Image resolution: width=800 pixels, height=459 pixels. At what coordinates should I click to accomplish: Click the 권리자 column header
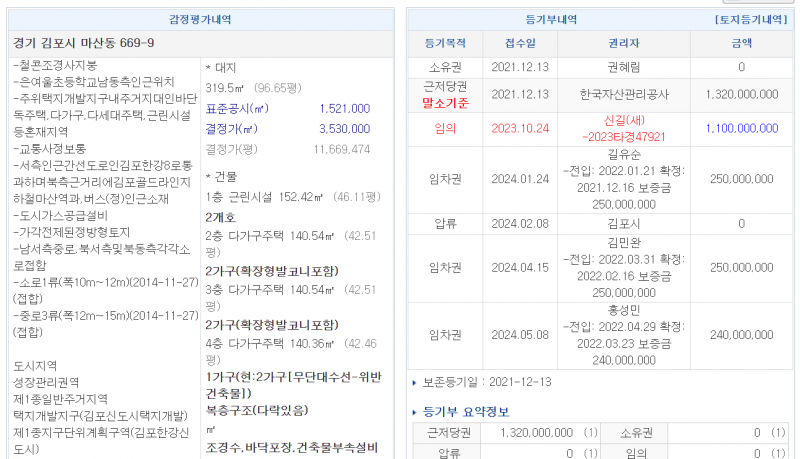[625, 44]
